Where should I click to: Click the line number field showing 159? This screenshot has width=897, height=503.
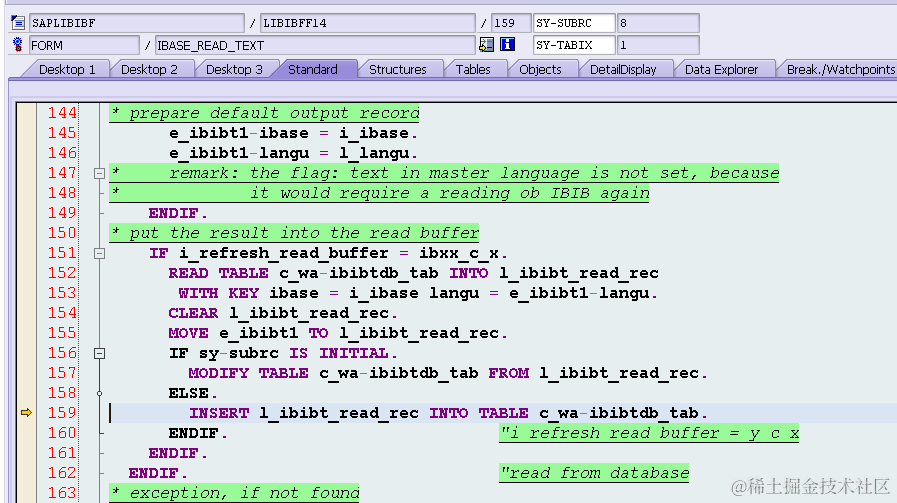click(x=511, y=23)
